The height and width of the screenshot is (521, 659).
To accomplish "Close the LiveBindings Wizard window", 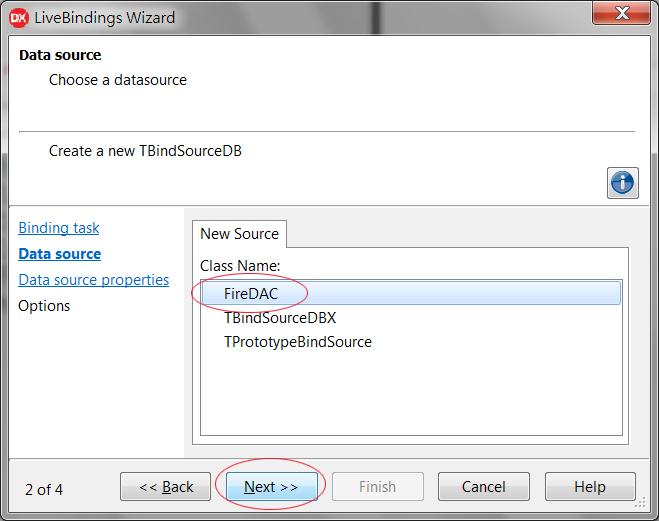I will coord(621,13).
